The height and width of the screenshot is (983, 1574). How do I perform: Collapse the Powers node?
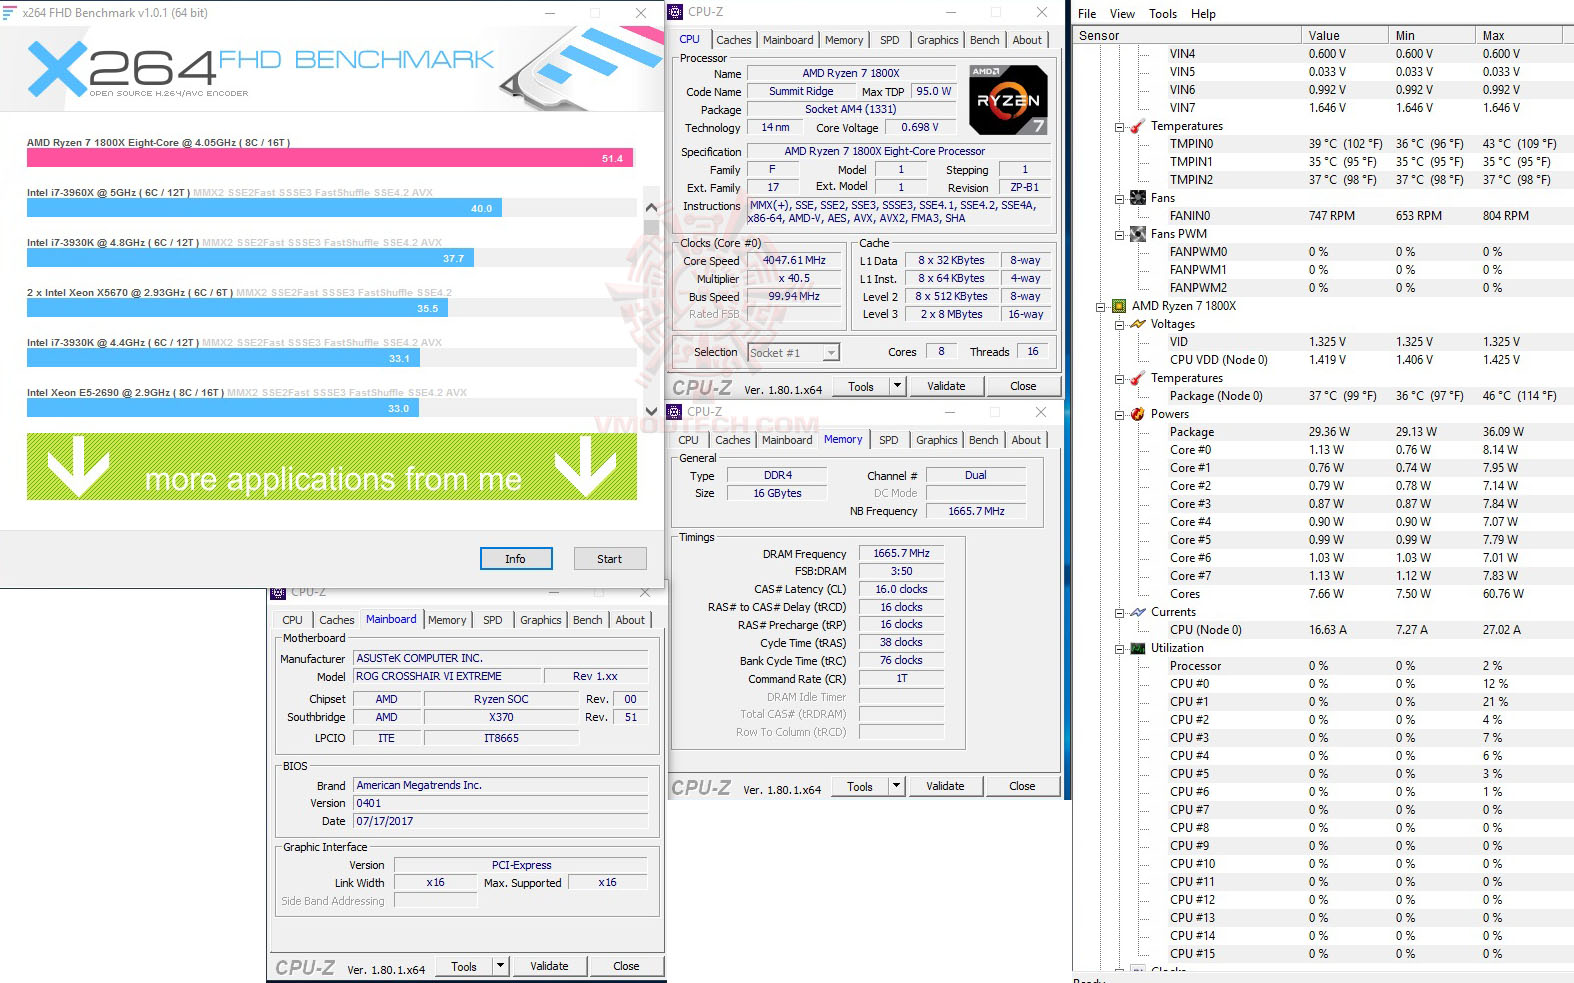[1120, 415]
